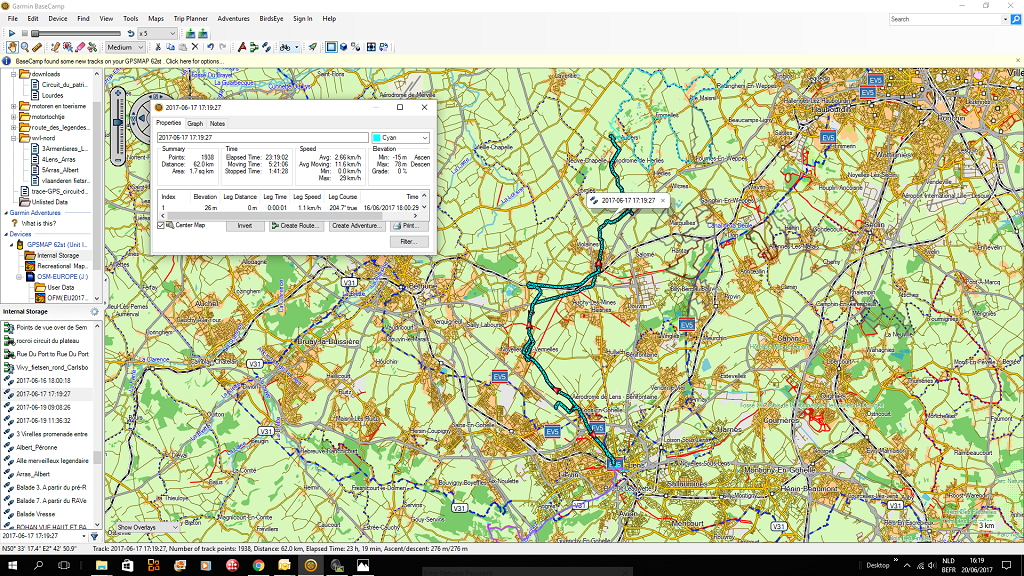Click the Search field
The image size is (1024, 576).
(x=946, y=20)
